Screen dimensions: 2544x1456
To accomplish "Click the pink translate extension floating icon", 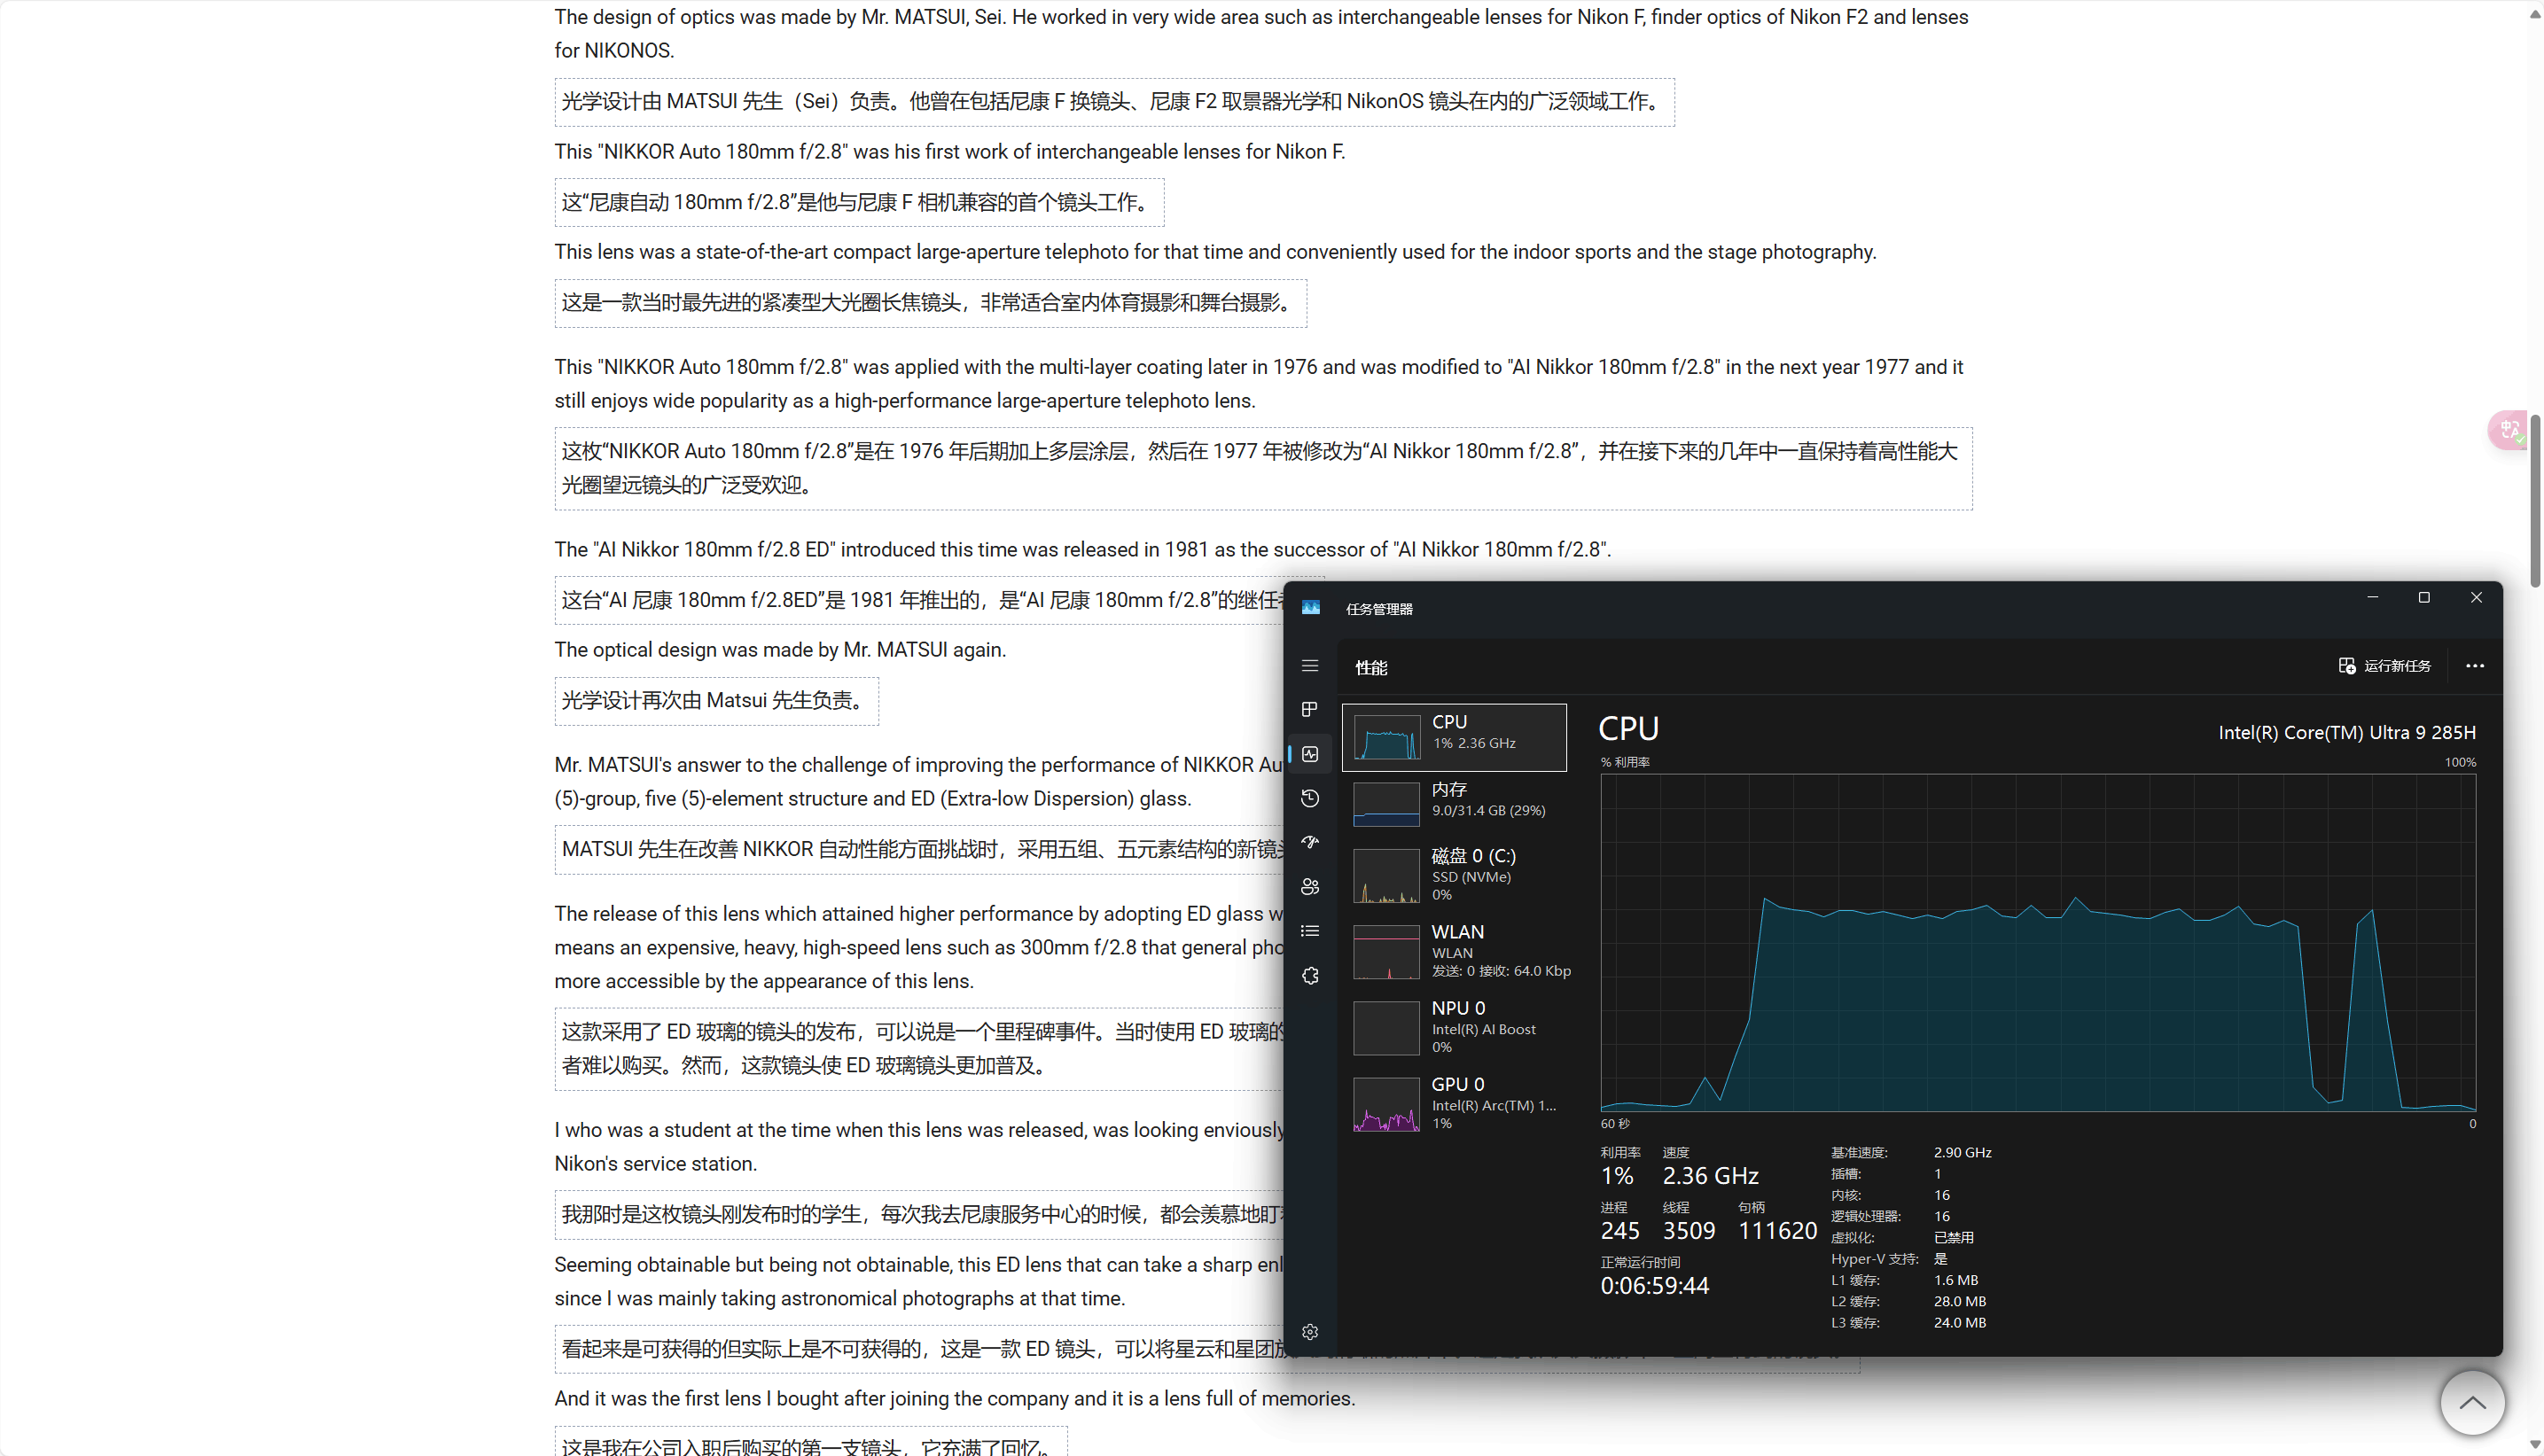I will tap(2508, 431).
